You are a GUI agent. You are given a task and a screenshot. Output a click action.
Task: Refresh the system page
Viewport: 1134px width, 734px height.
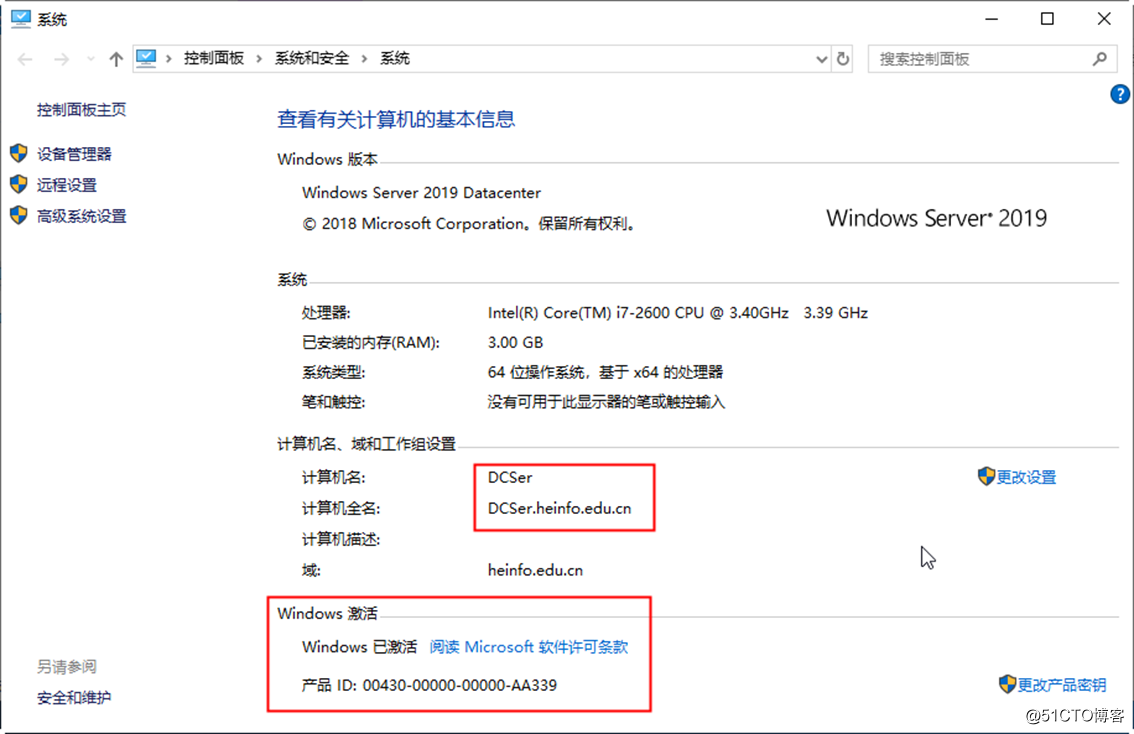(843, 59)
